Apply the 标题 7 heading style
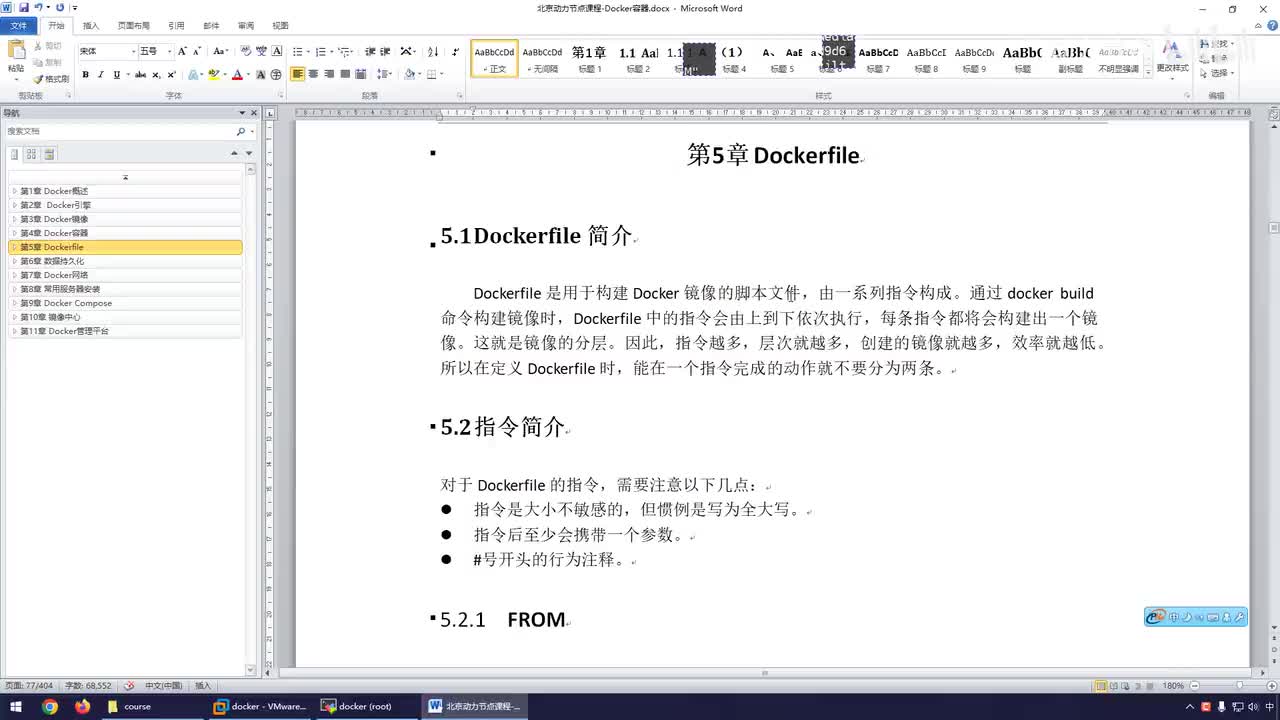 878,59
